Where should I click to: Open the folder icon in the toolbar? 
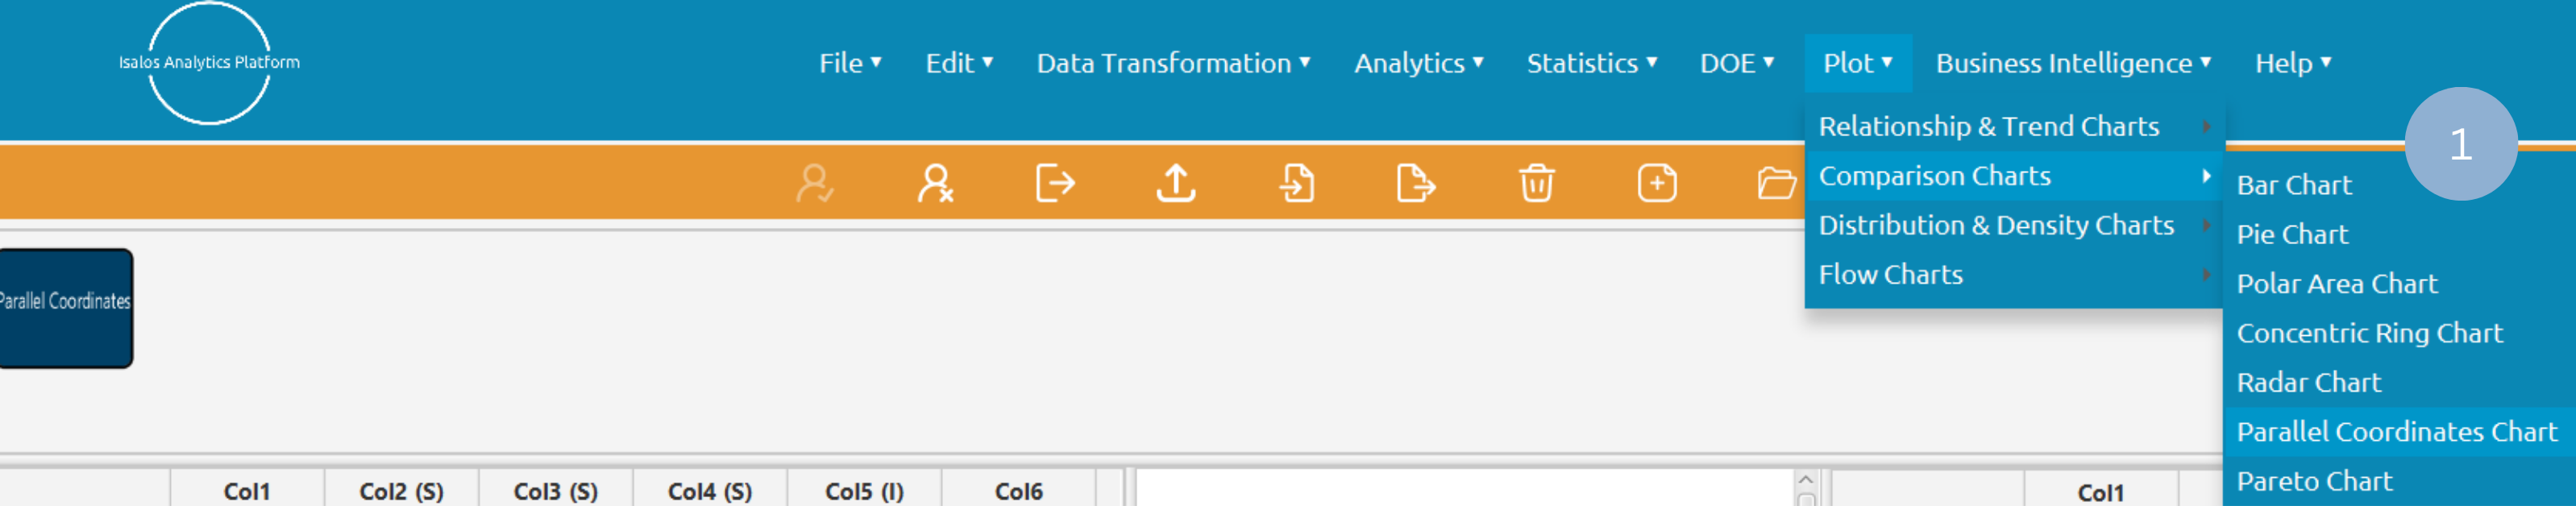coord(1778,184)
